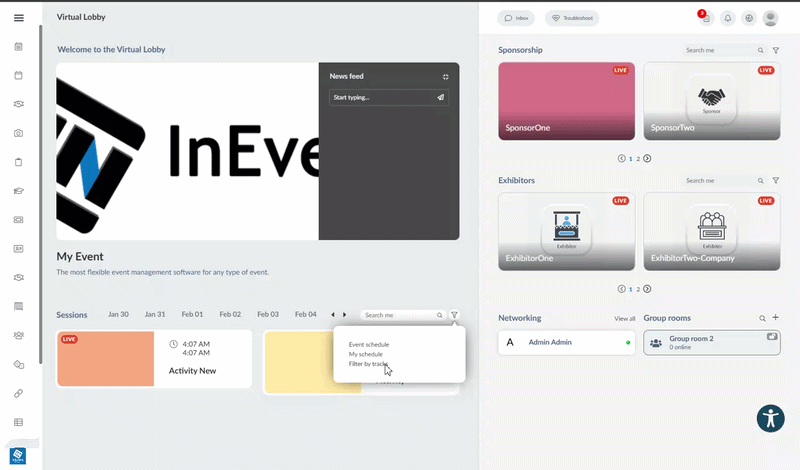Image resolution: width=800 pixels, height=470 pixels.
Task: Toggle the Sessions filter funnel dropdown
Action: tap(454, 315)
